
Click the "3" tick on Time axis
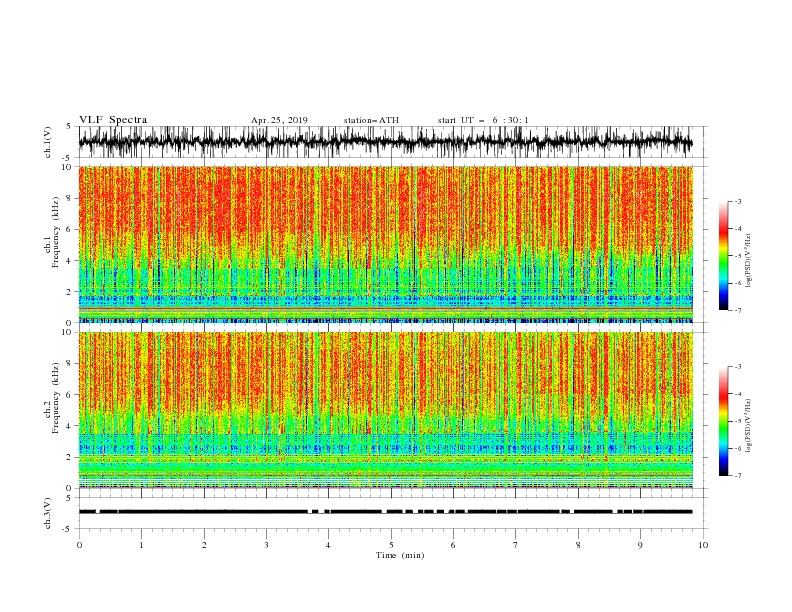(x=266, y=545)
